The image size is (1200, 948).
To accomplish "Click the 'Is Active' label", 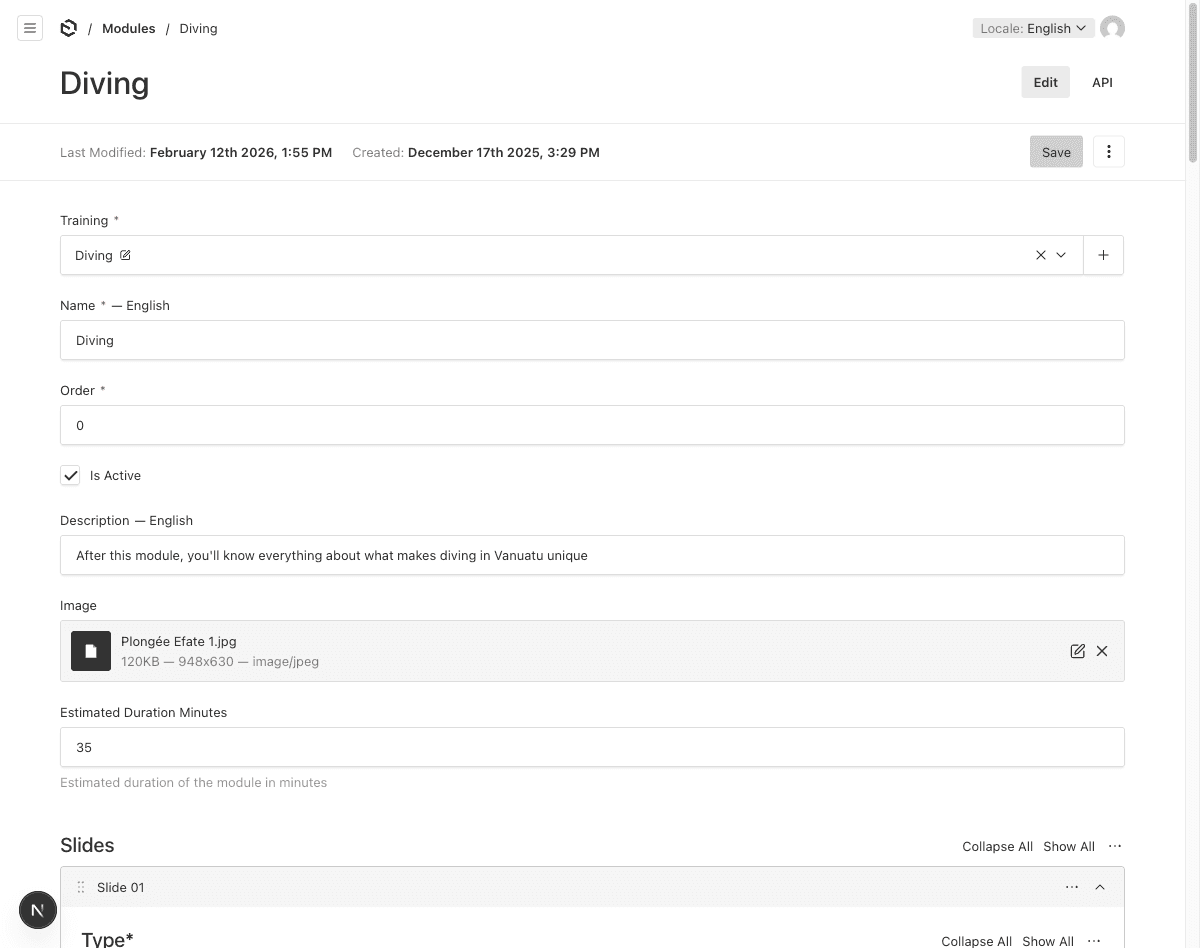I will [x=115, y=476].
